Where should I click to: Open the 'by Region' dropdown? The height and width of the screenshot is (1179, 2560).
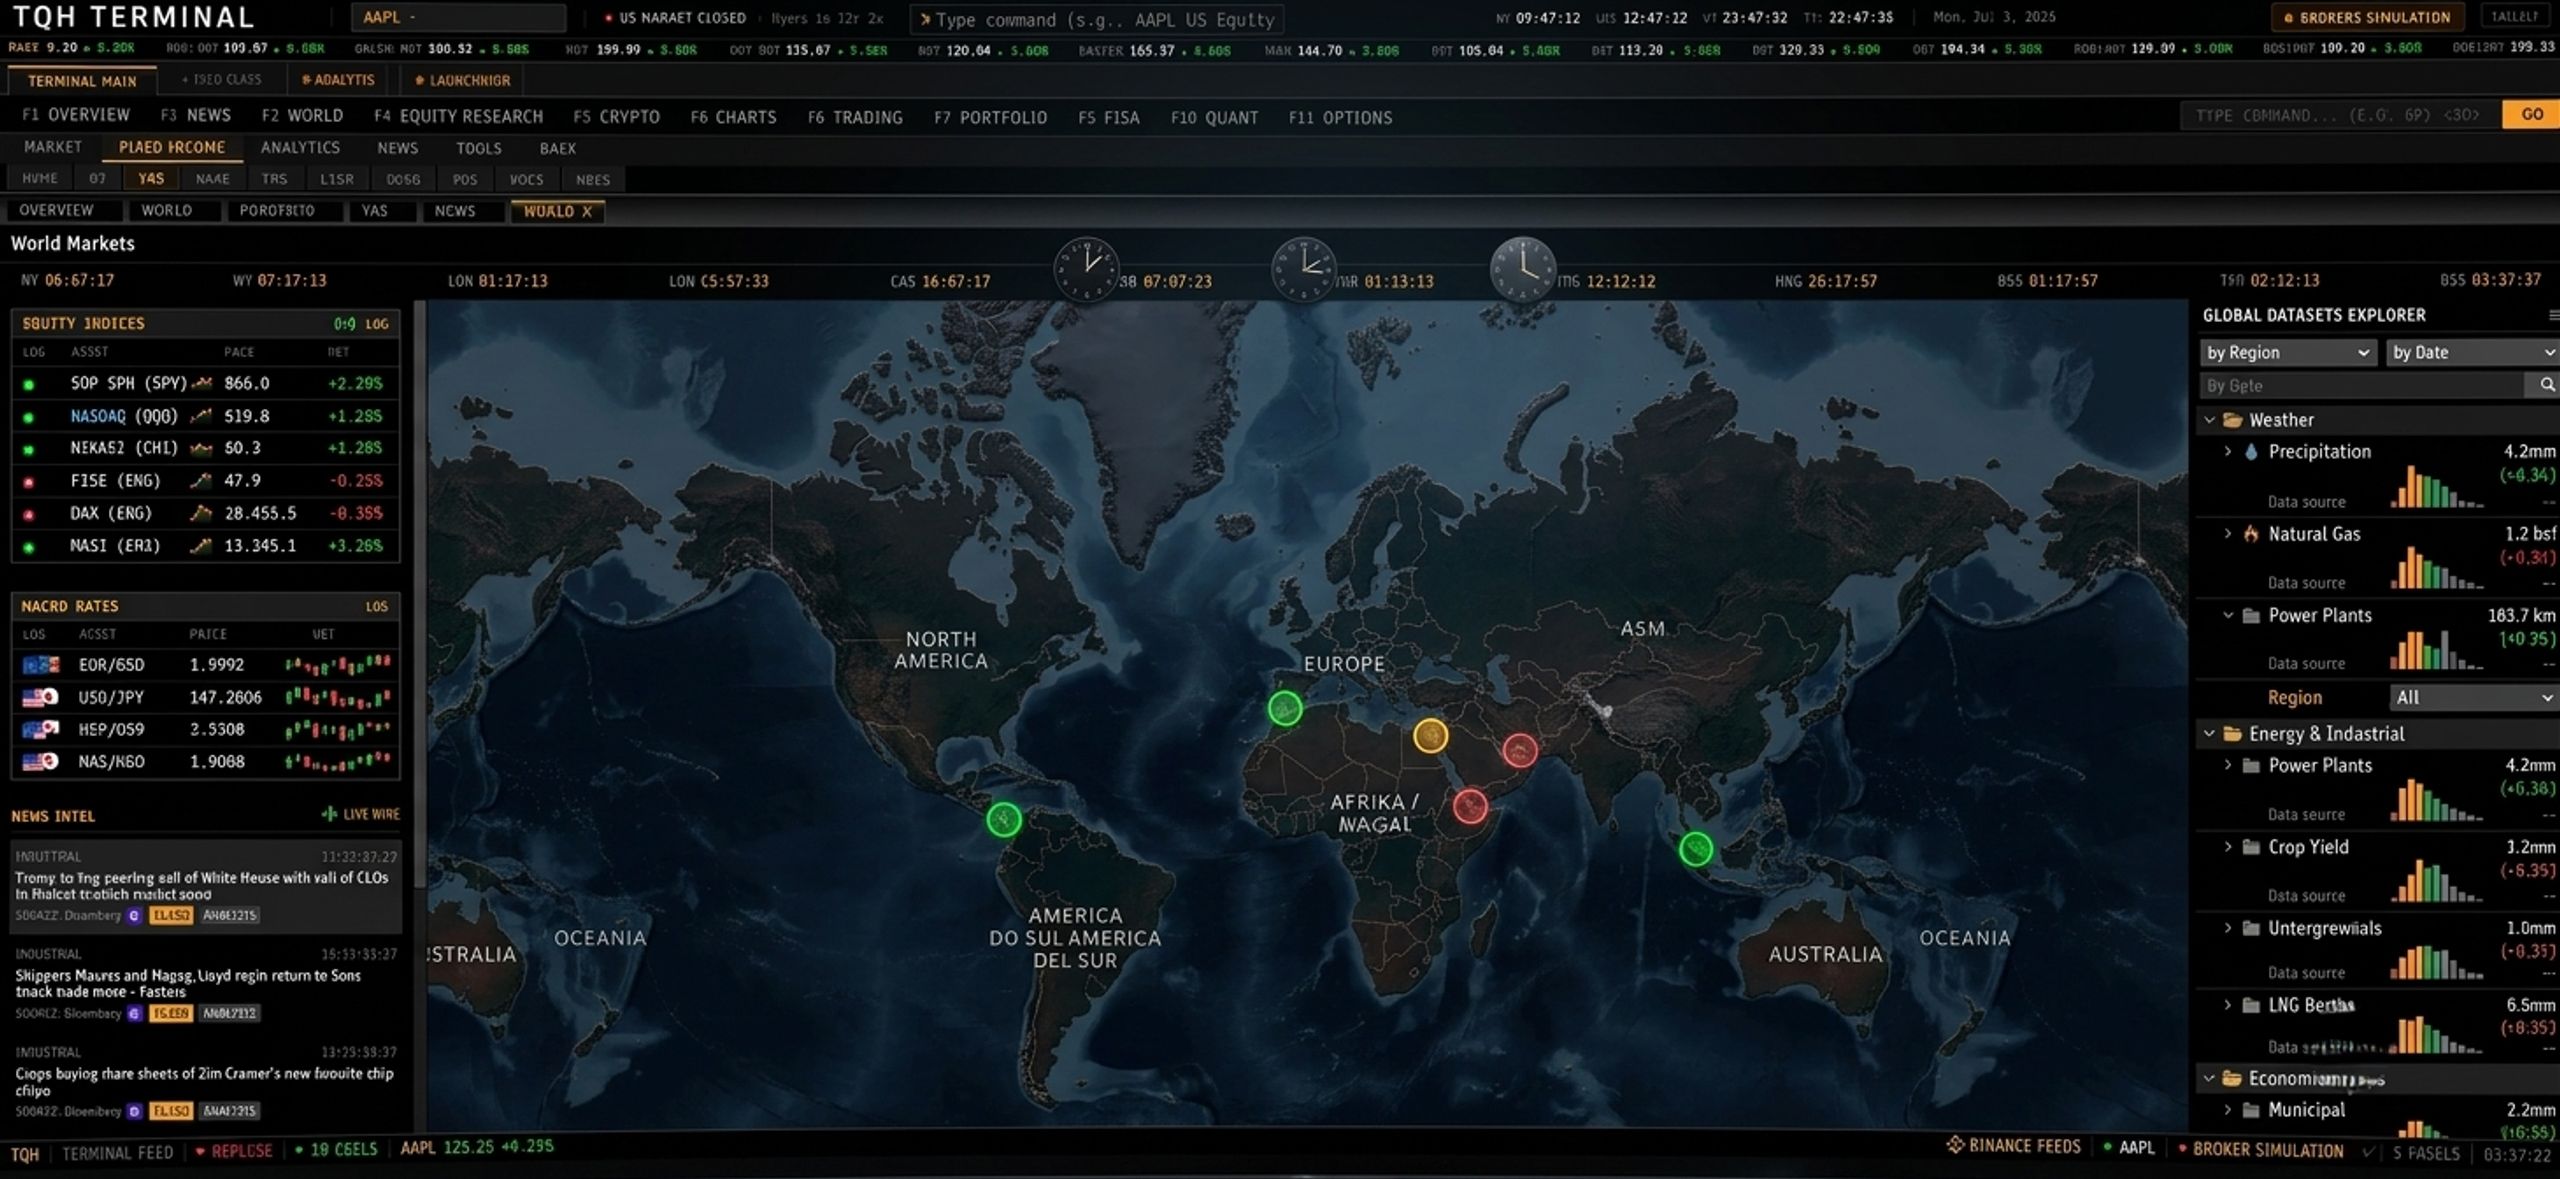coord(2287,353)
